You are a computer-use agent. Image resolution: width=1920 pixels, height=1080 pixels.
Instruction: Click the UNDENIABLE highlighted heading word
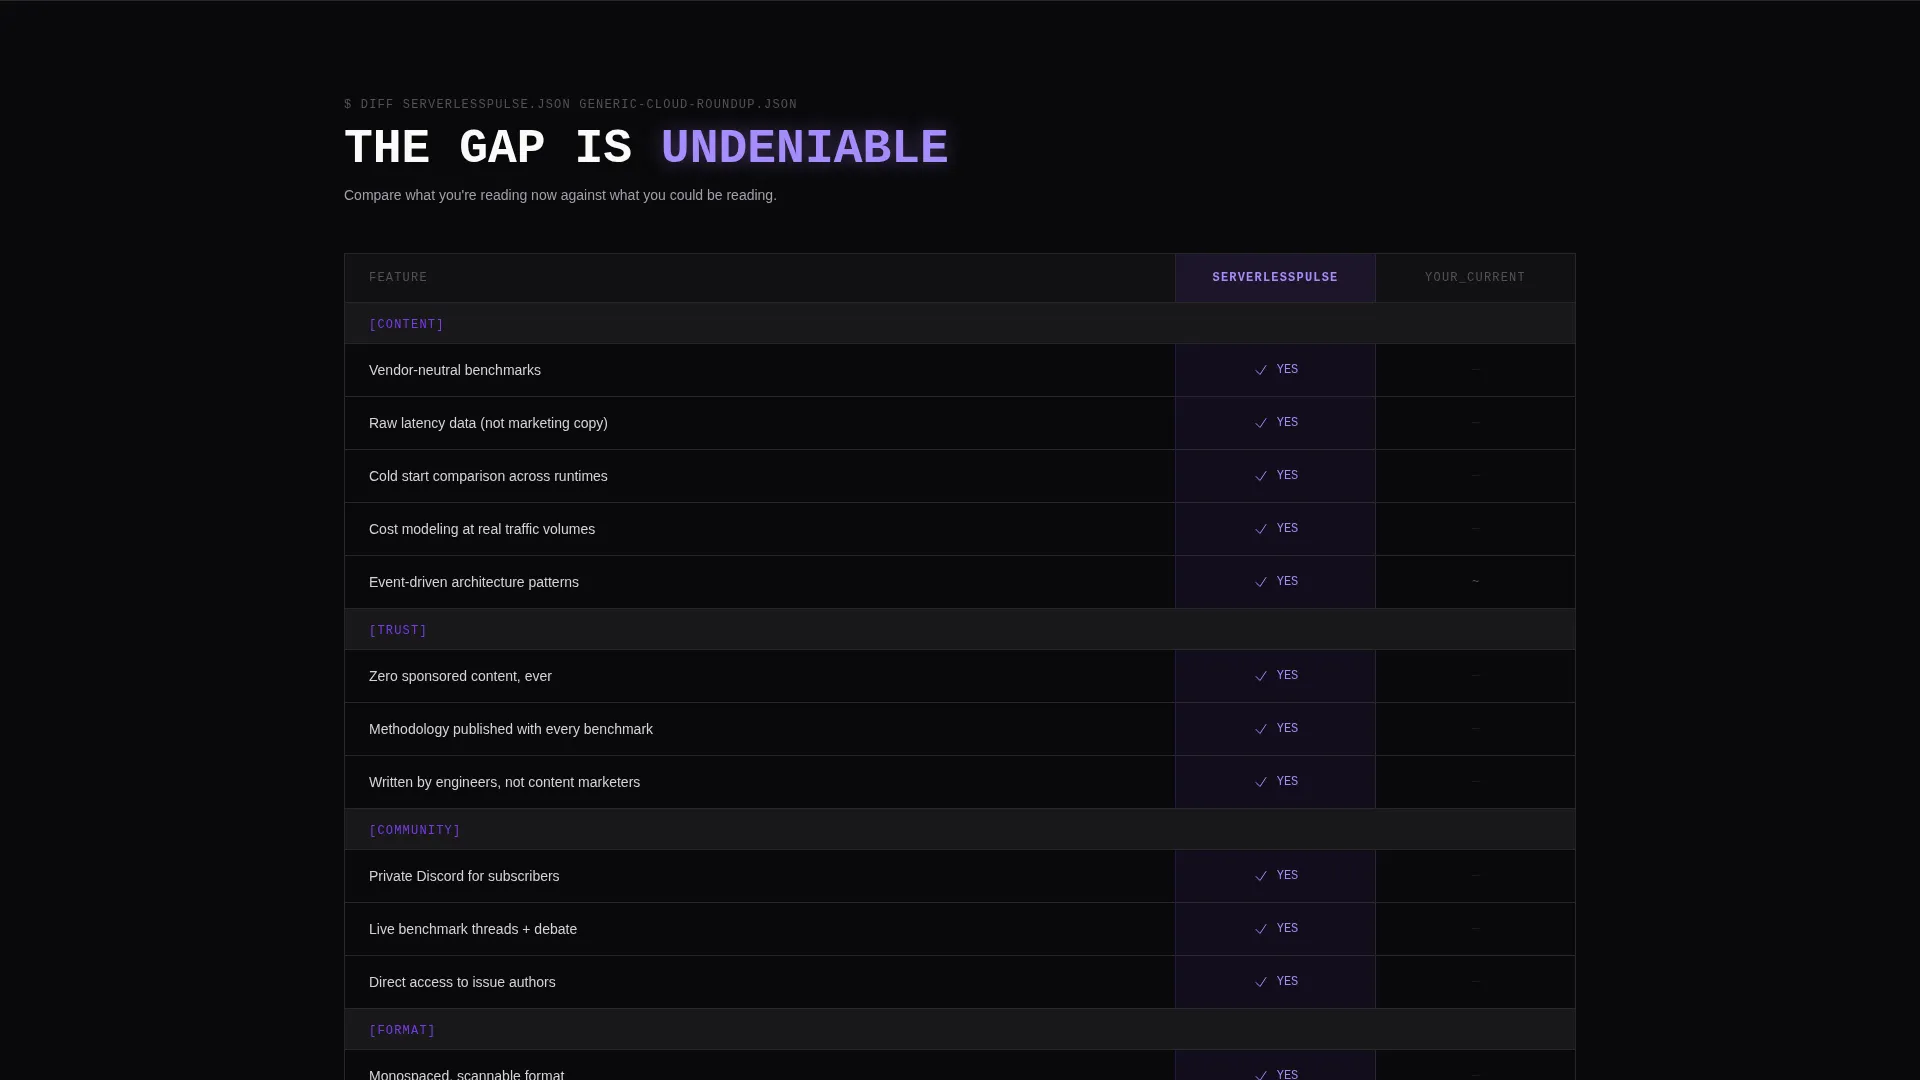pos(804,148)
